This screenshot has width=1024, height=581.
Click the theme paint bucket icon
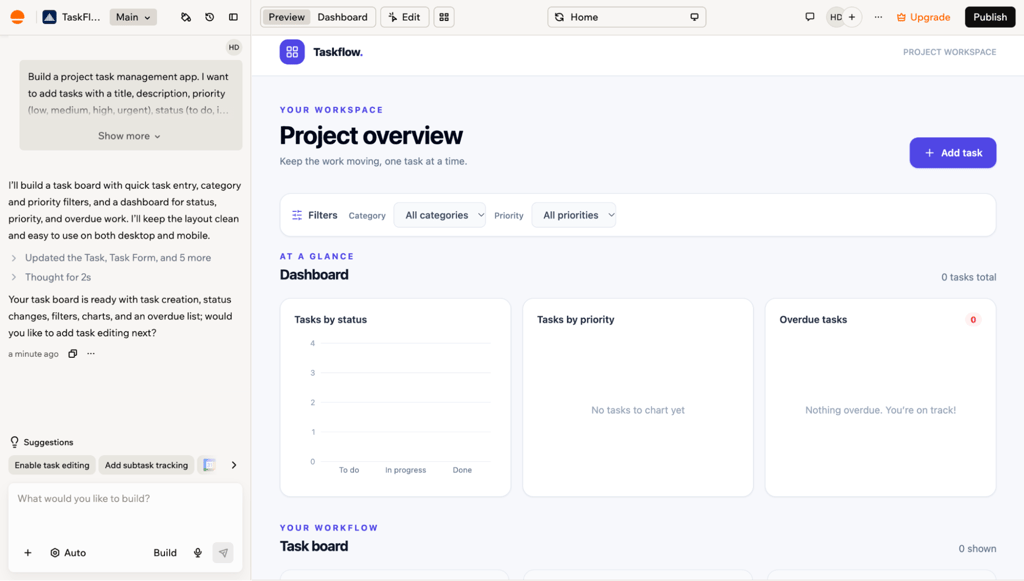pos(186,17)
